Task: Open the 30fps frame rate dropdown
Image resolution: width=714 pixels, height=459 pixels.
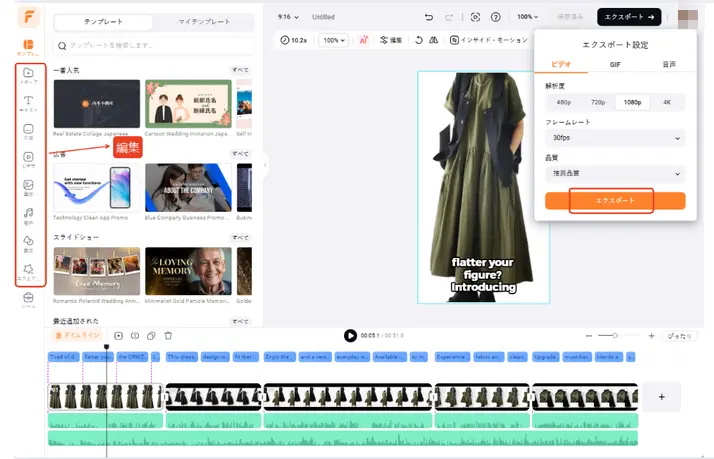Action: click(615, 138)
